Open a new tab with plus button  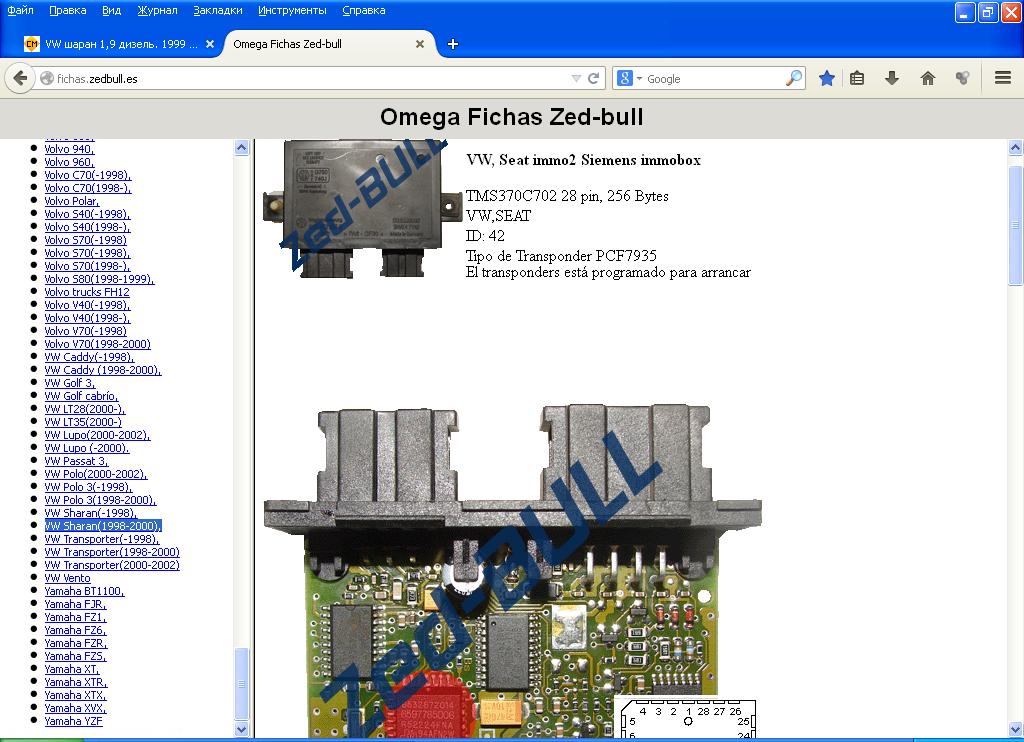(x=453, y=44)
